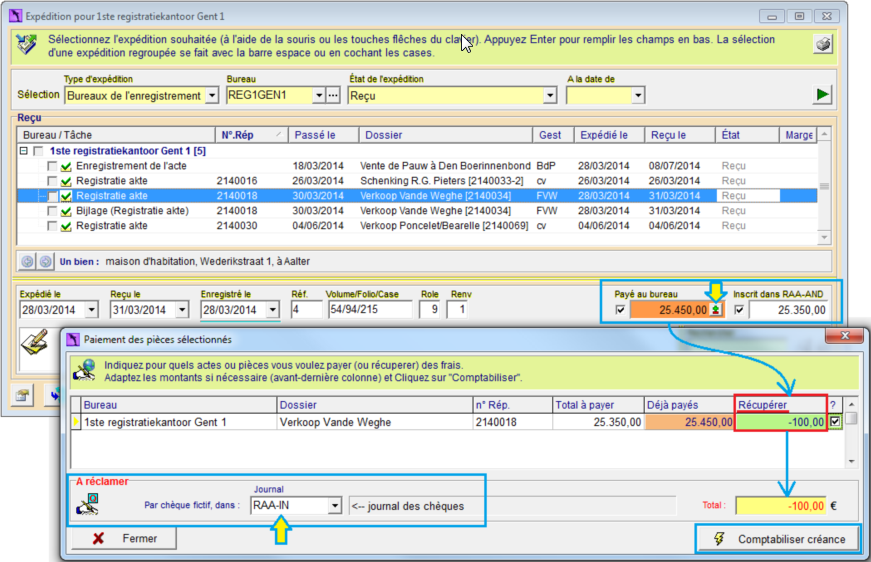Image resolution: width=871 pixels, height=562 pixels.
Task: Open the Enregistré le date picker
Action: [x=273, y=309]
